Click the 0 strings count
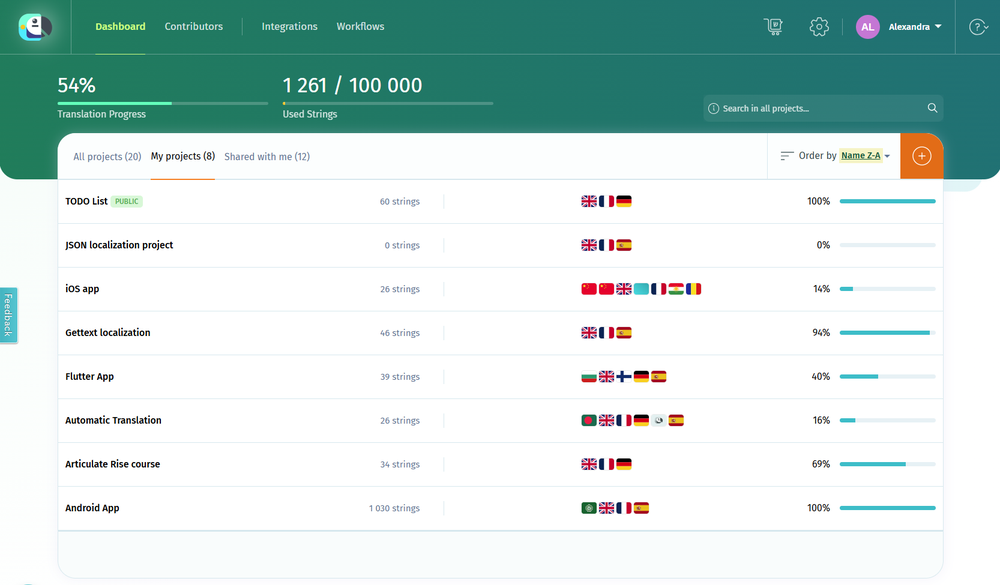The image size is (1000, 585). [x=402, y=246]
